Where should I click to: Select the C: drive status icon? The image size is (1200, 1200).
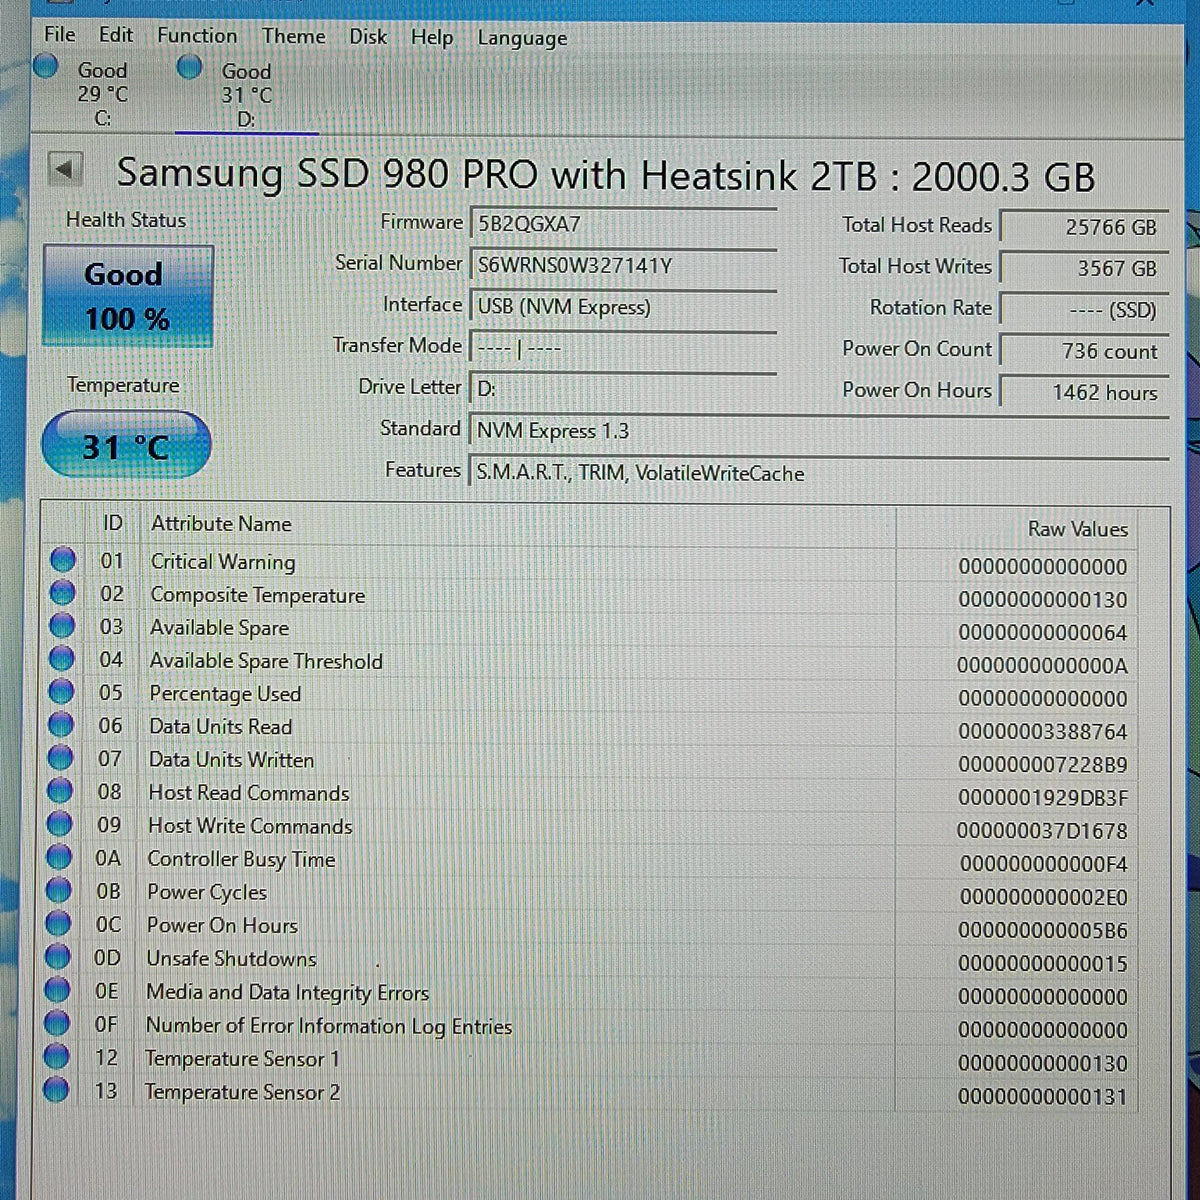[x=46, y=67]
